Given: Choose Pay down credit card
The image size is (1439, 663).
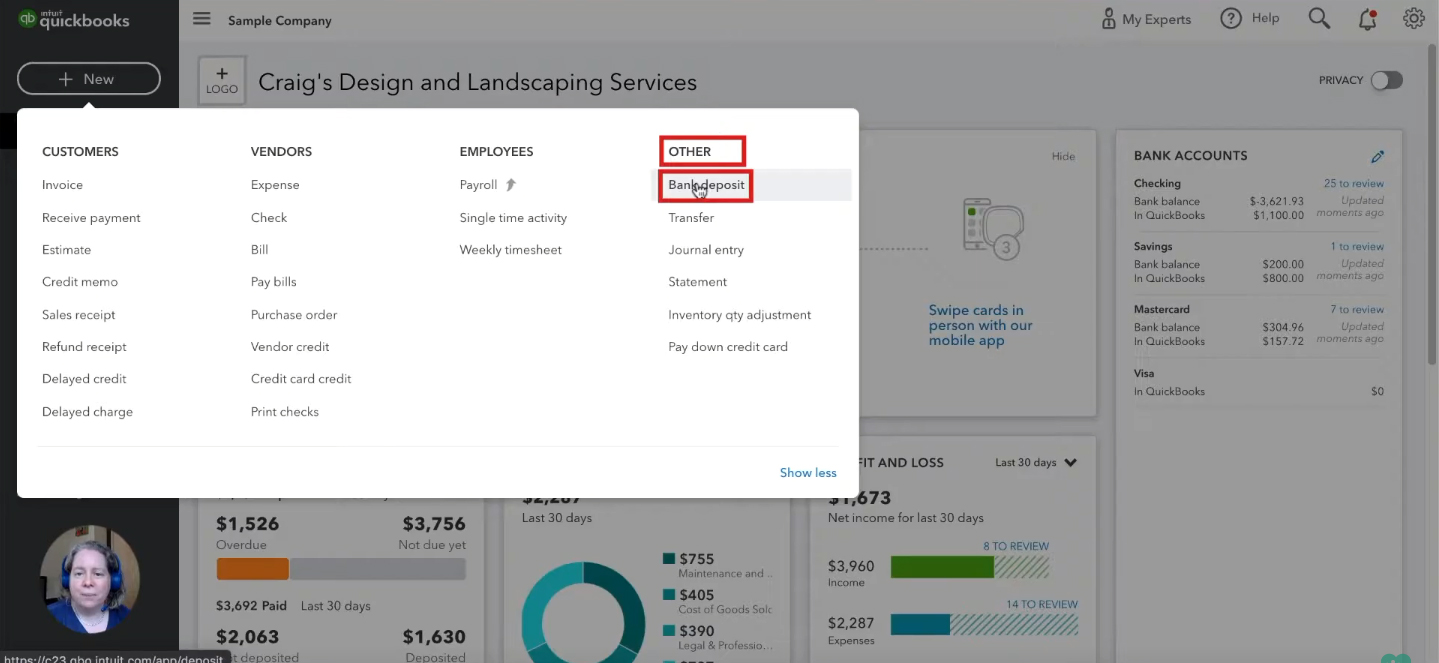Looking at the screenshot, I should 728,347.
